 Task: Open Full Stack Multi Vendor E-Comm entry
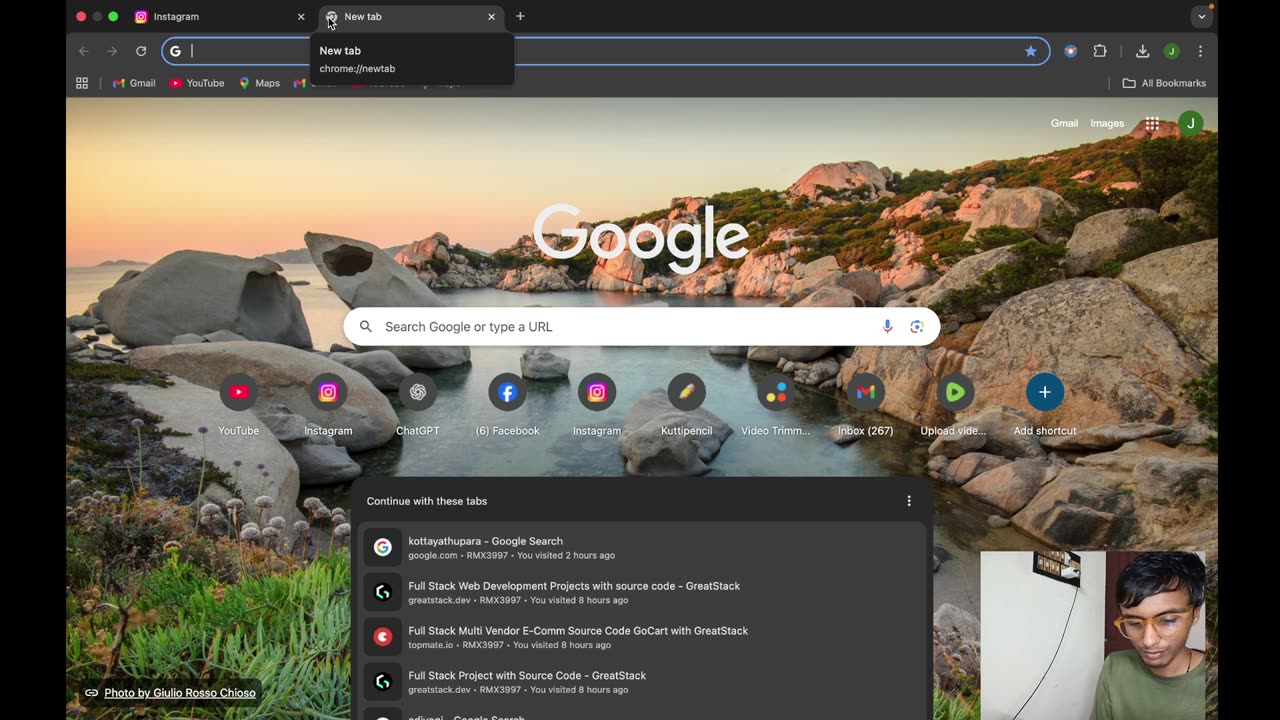(x=641, y=637)
